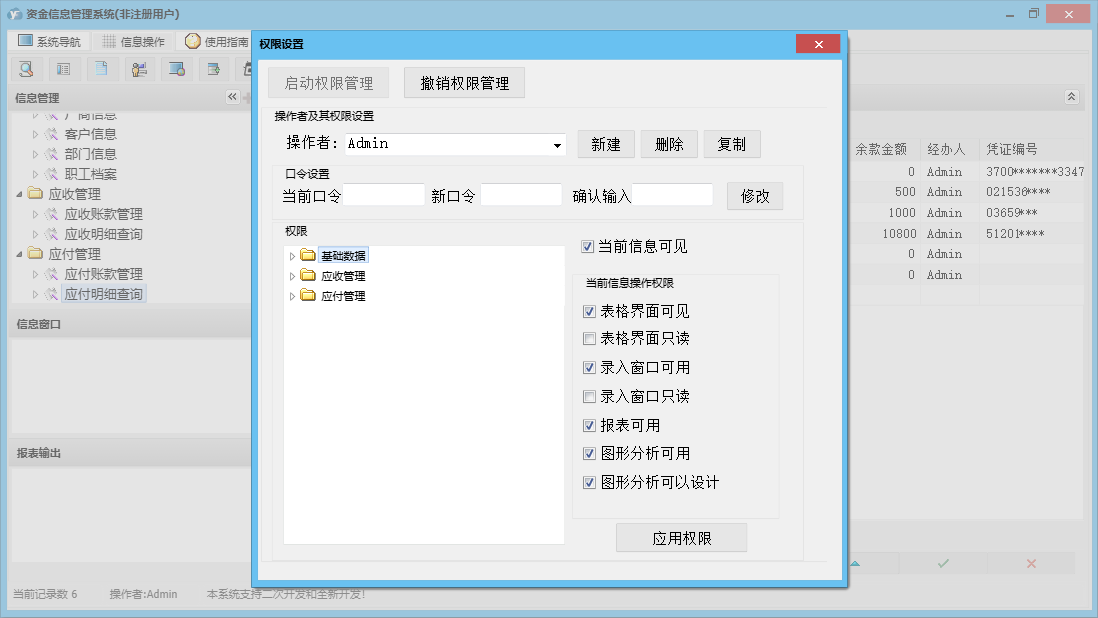Collapse 应付管理 group in left sidebar
1098x618 pixels.
point(20,254)
